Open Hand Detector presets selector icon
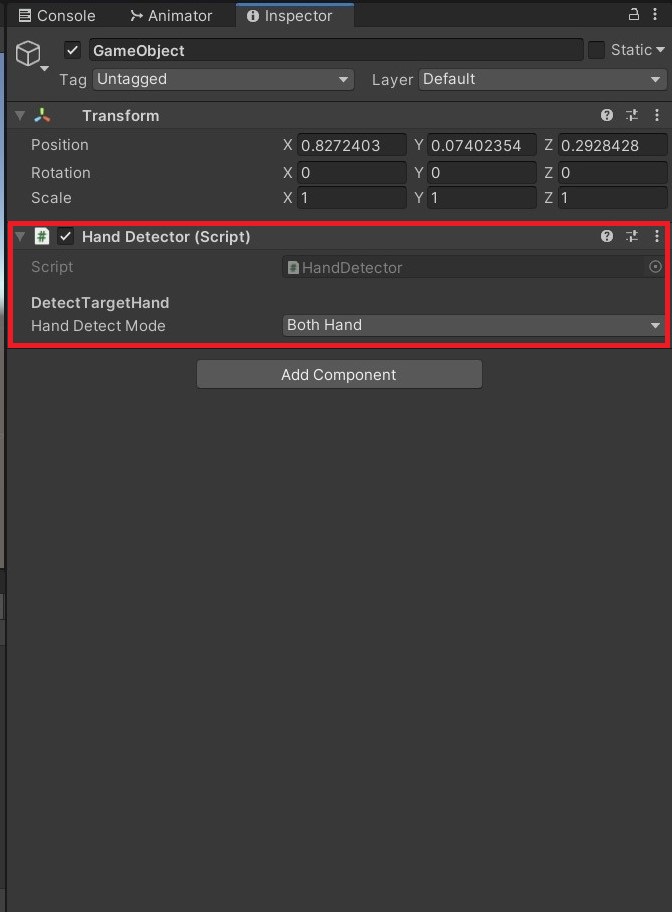This screenshot has width=672, height=912. pyautogui.click(x=632, y=236)
